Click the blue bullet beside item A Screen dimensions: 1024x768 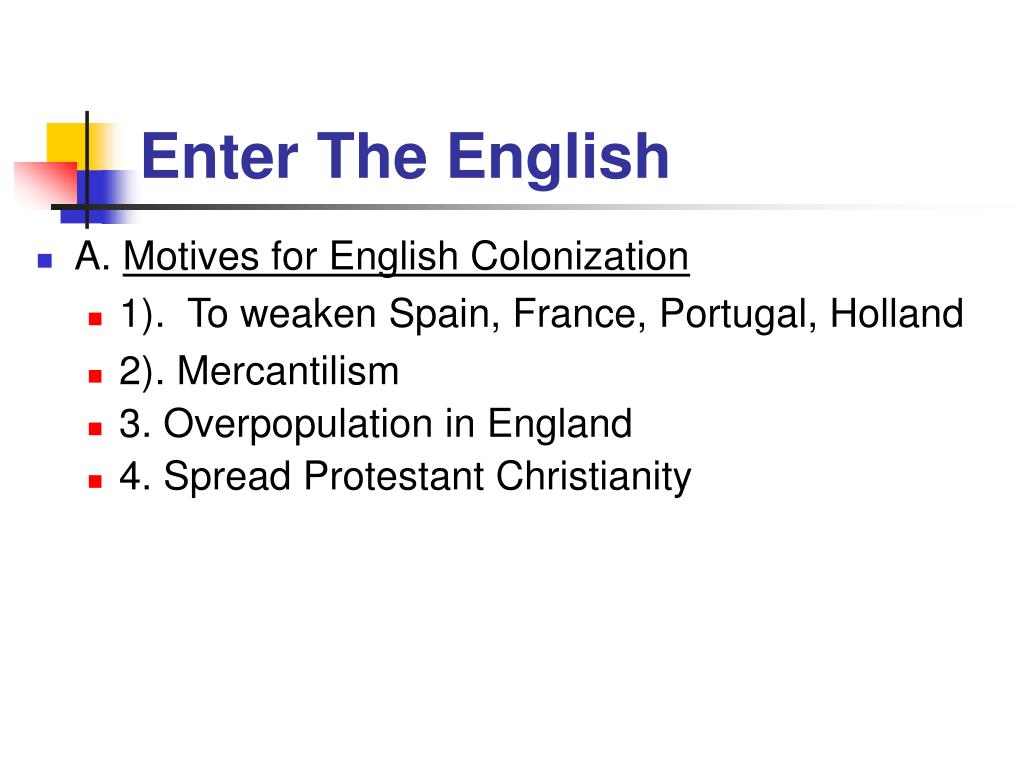tap(45, 261)
